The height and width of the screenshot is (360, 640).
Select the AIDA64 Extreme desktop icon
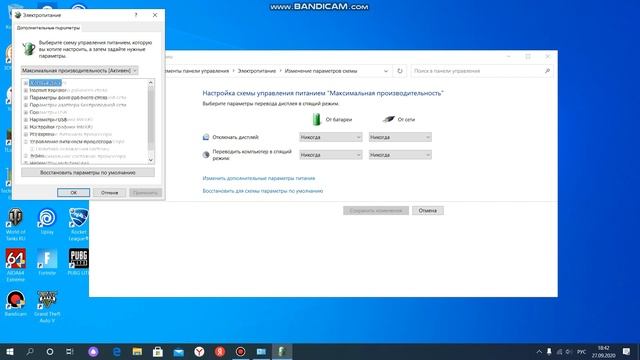[x=16, y=265]
